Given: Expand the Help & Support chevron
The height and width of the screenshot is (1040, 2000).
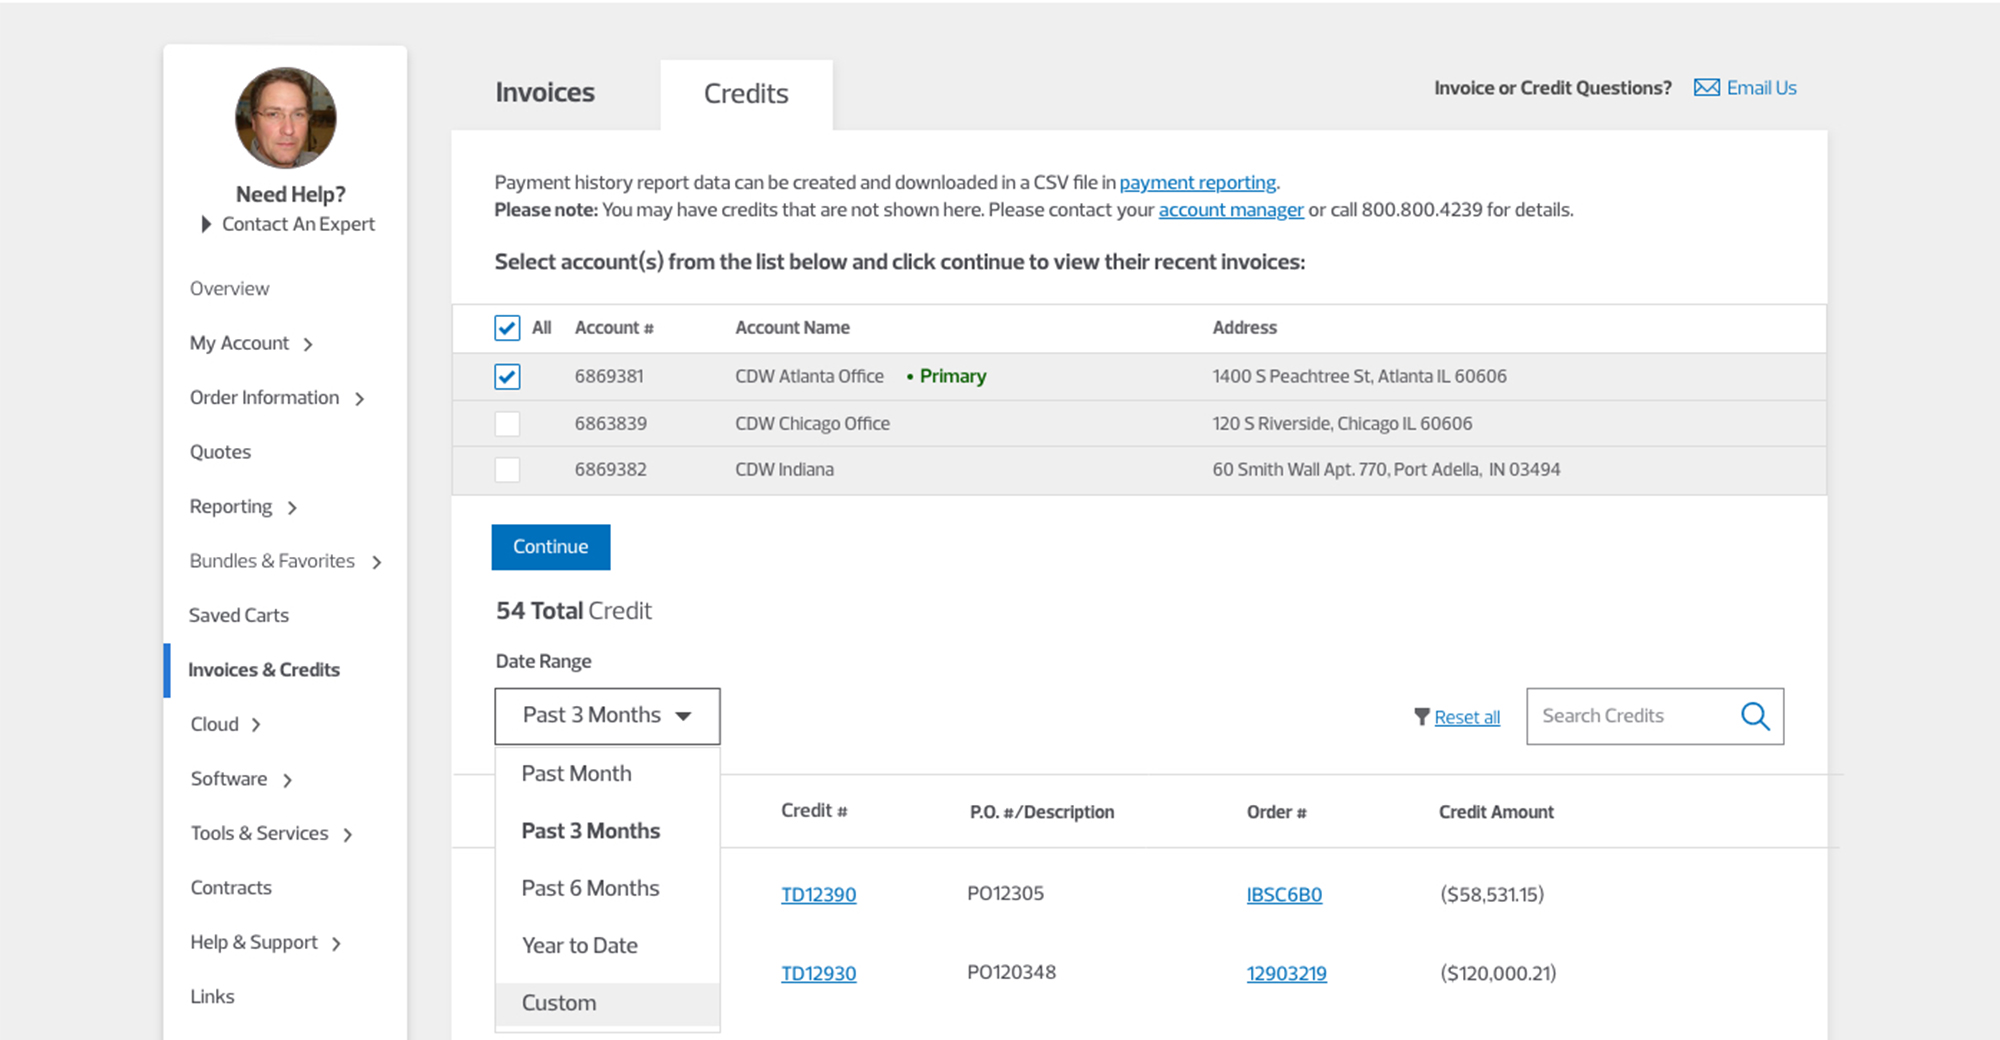Looking at the screenshot, I should 336,944.
